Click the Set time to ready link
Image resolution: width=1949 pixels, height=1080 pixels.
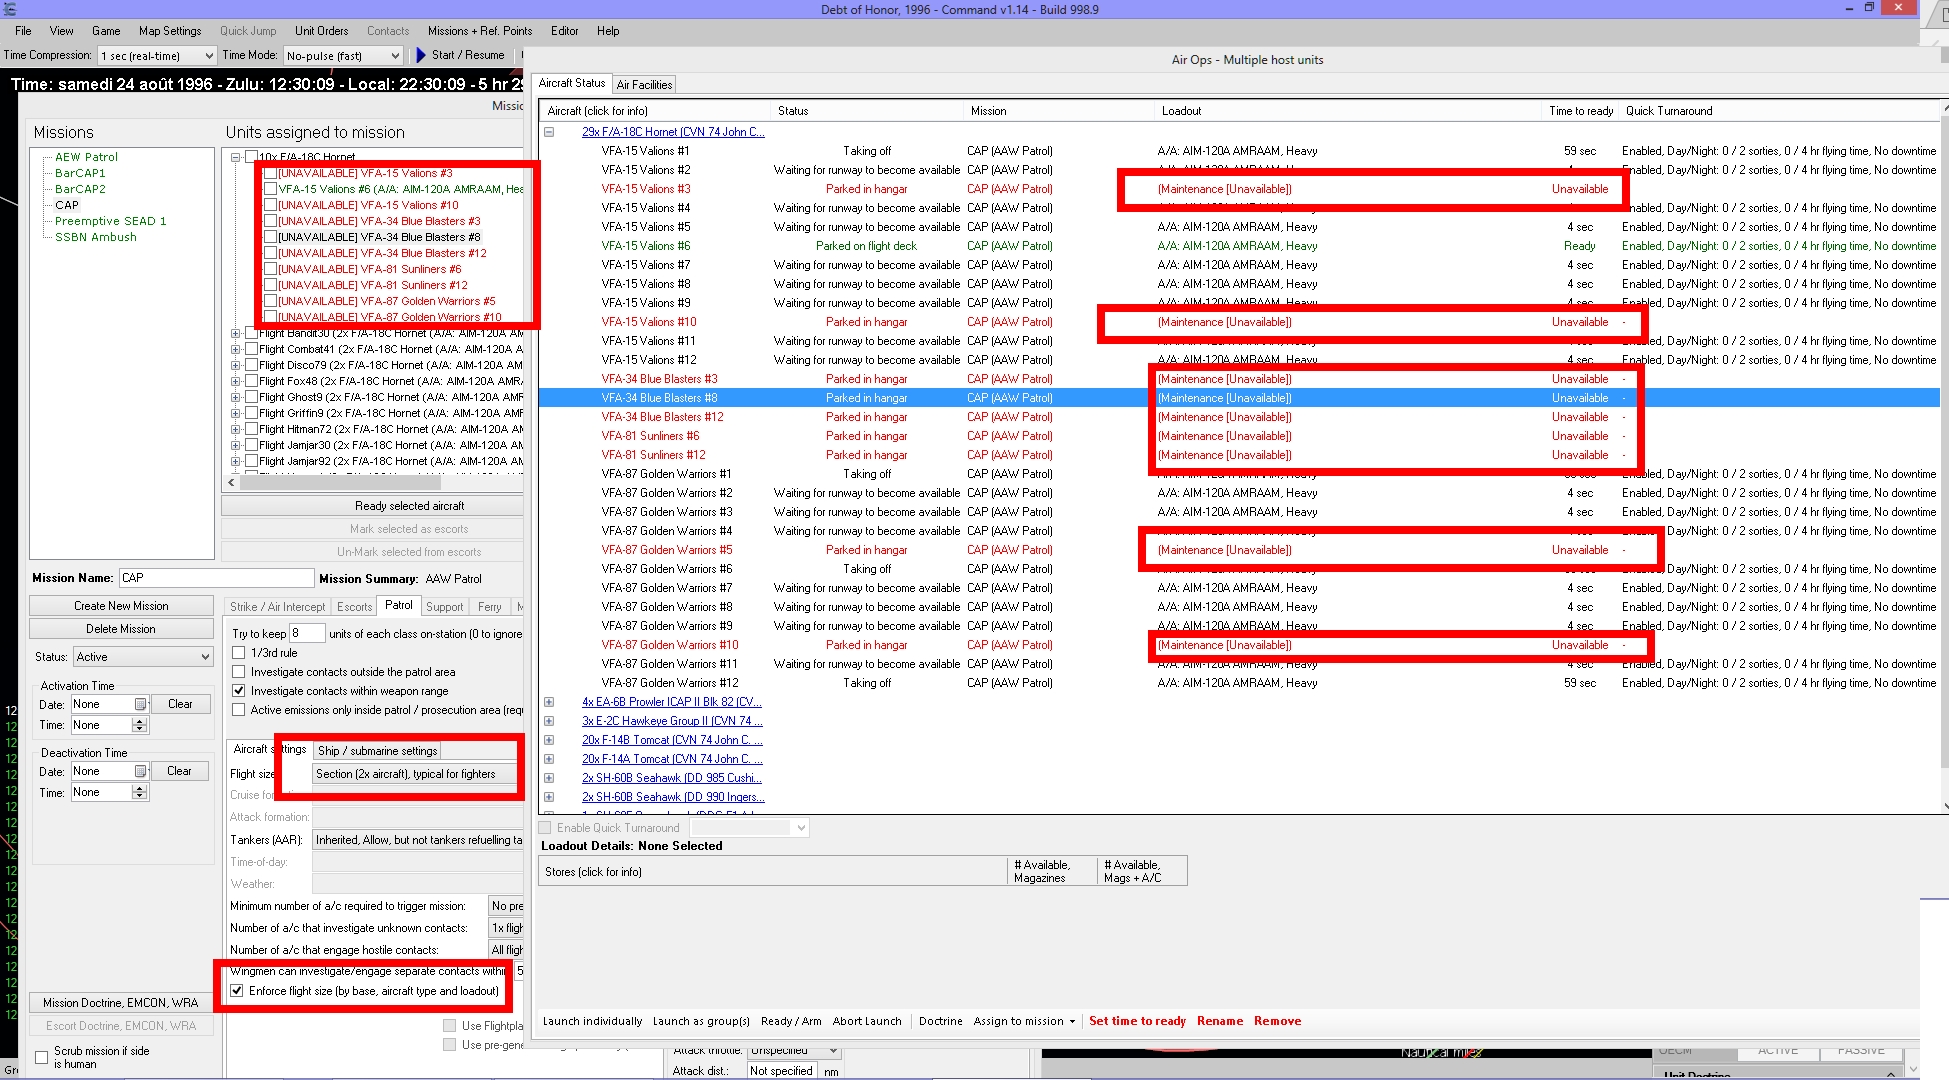(1137, 1021)
